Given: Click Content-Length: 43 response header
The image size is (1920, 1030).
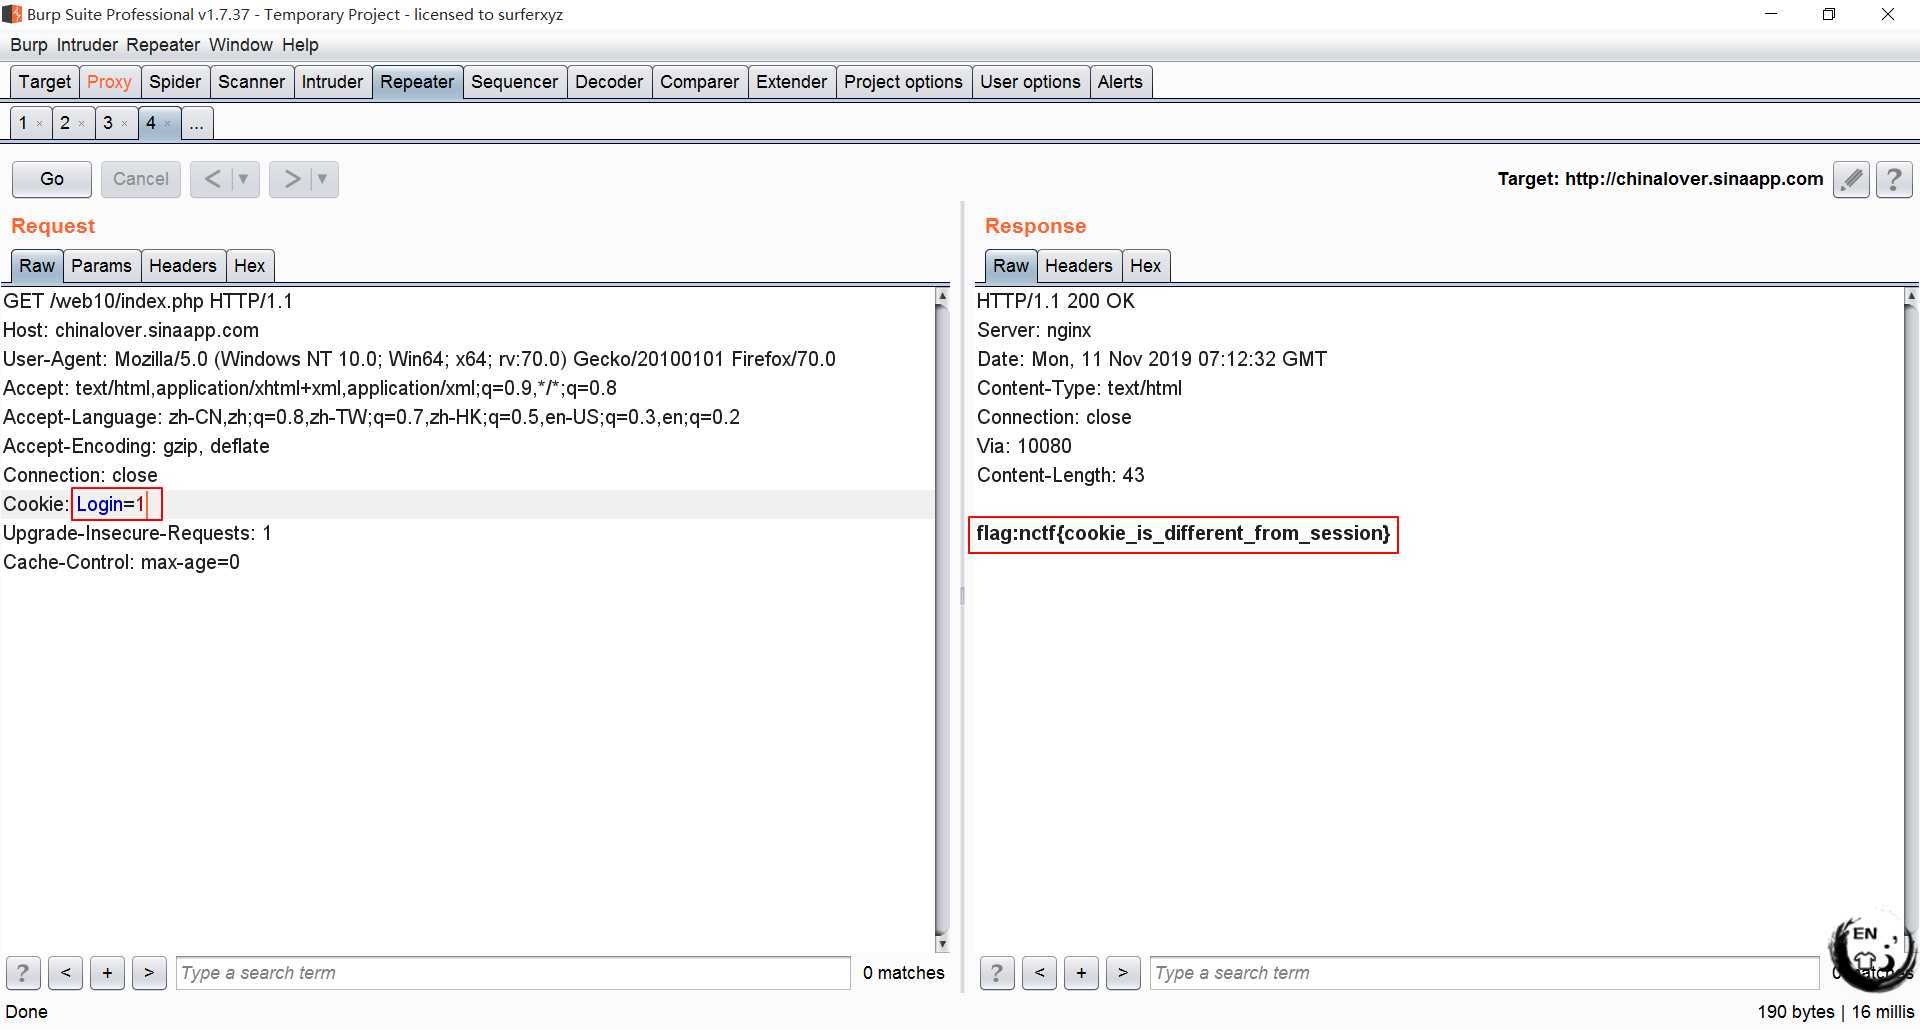Looking at the screenshot, I should (x=1060, y=475).
